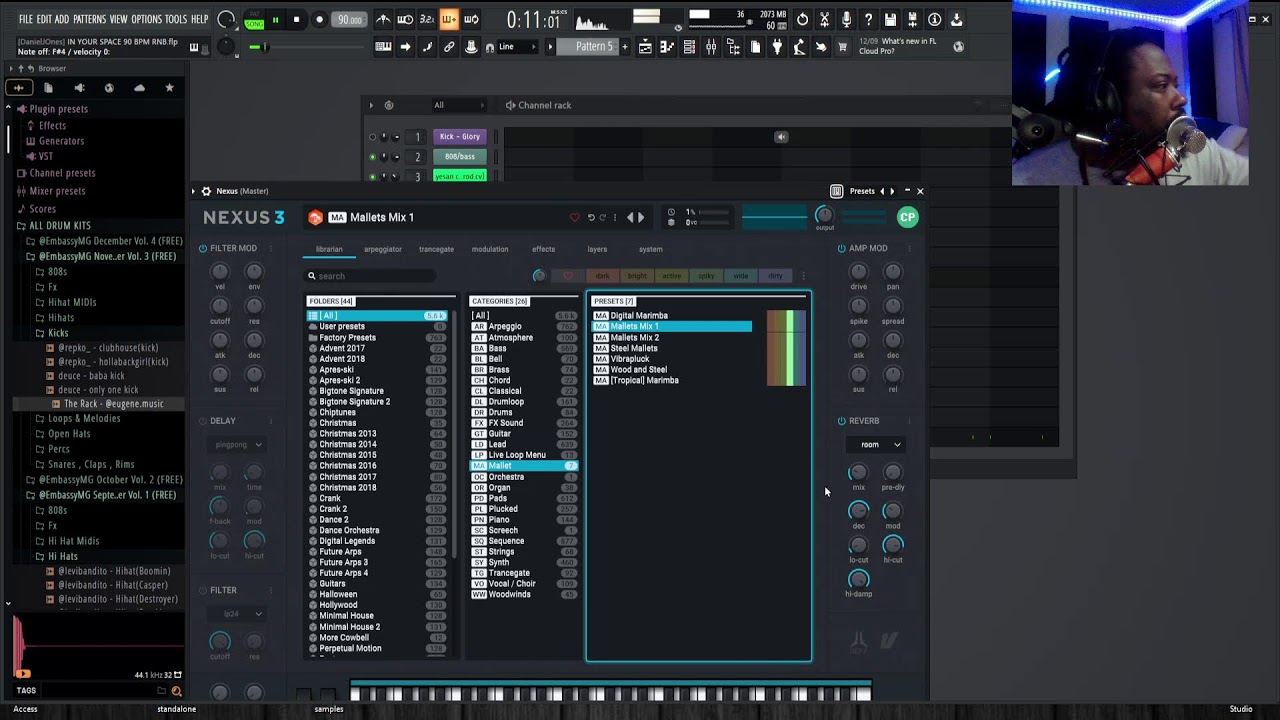
Task: Toggle FILTER MOD power button
Action: pyautogui.click(x=203, y=248)
